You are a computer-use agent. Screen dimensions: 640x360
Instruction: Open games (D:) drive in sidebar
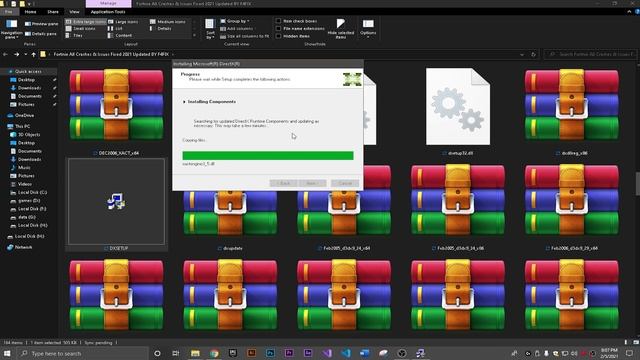point(25,200)
